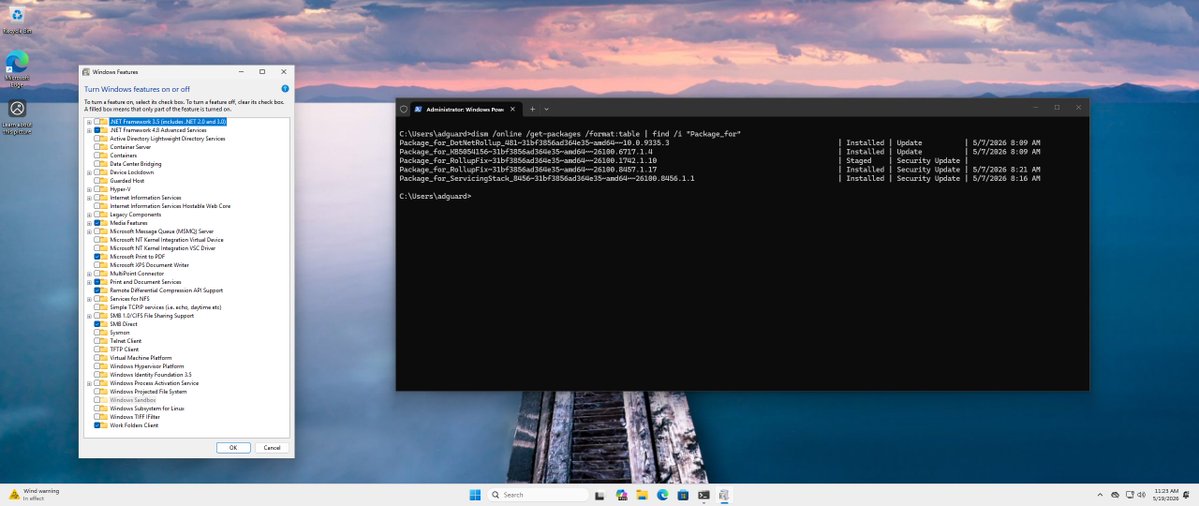Click the volume speaker tray icon

point(1141,495)
